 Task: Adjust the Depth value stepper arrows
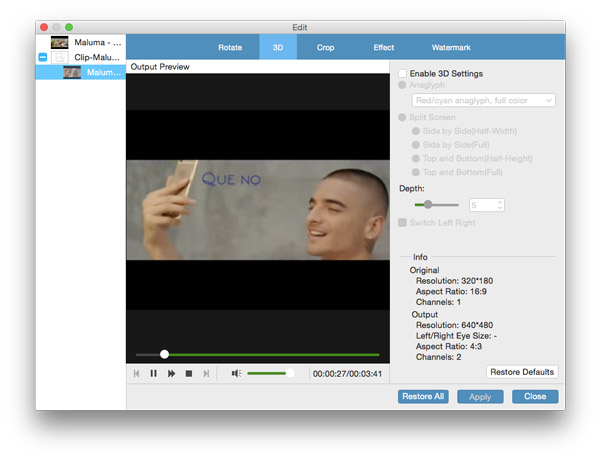500,205
